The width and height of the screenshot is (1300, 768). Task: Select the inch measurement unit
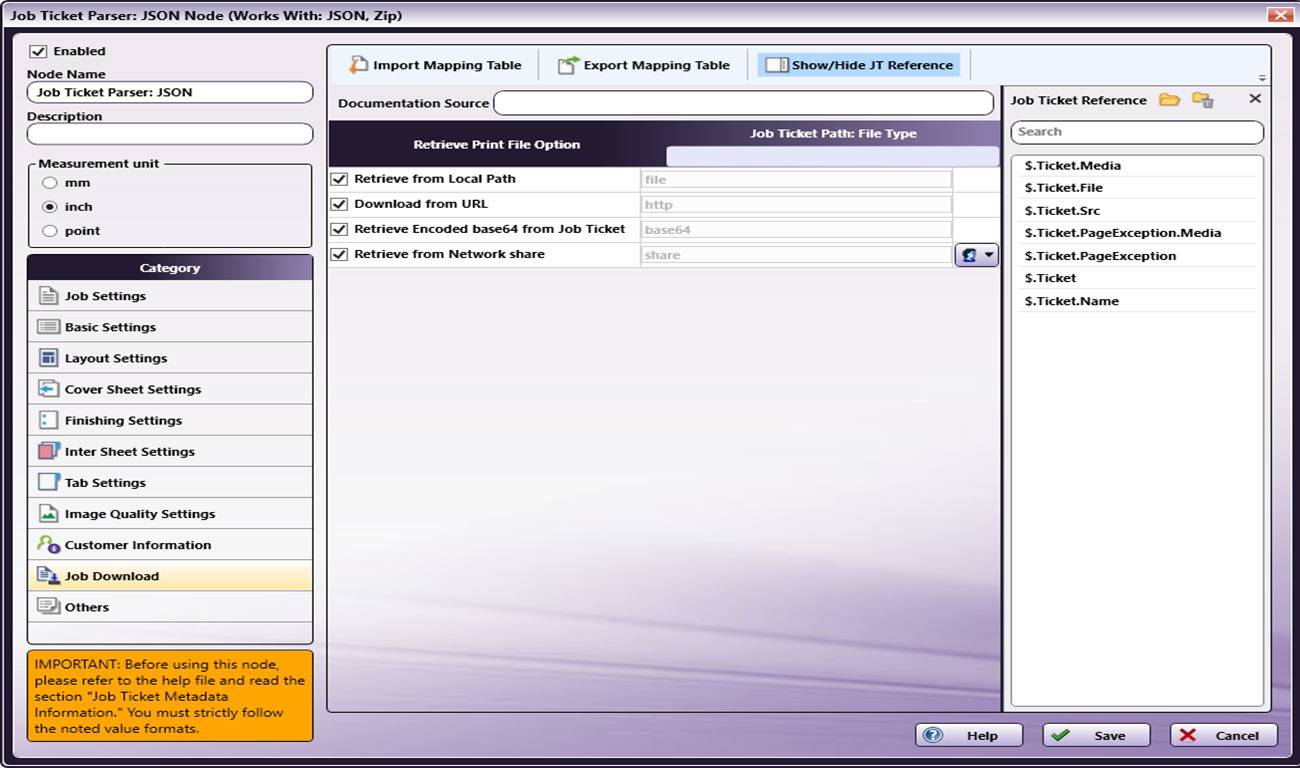[x=50, y=207]
